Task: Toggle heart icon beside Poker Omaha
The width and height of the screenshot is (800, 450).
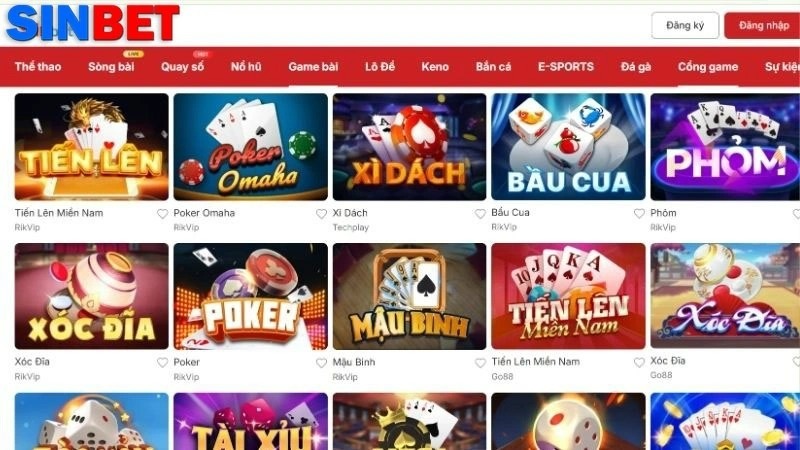Action: tap(321, 214)
